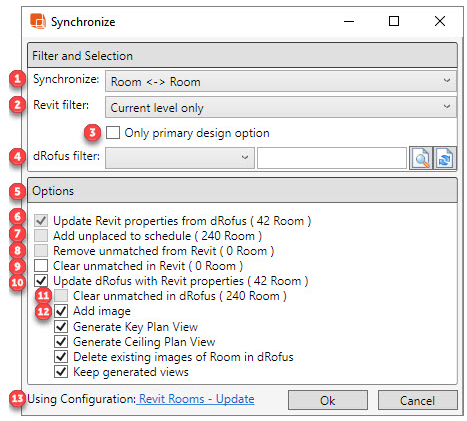Toggle Clear unmatched in Revit checkbox
This screenshot has width=467, height=421.
(41, 266)
